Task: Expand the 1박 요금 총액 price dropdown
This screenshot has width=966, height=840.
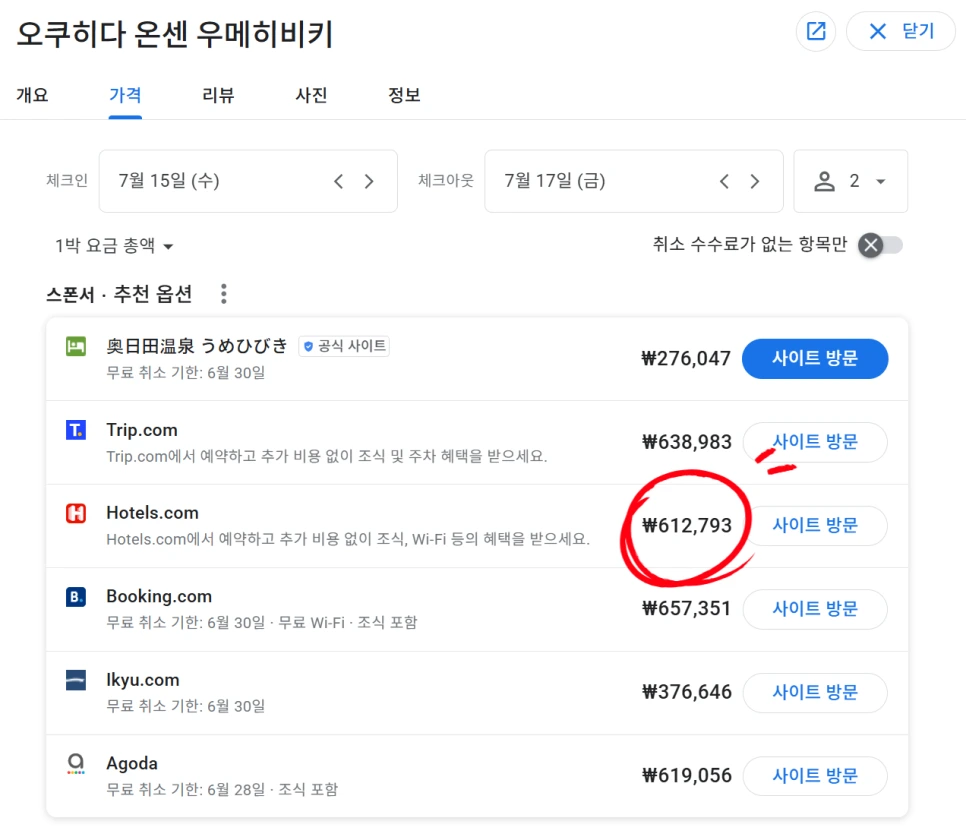Action: coord(114,246)
